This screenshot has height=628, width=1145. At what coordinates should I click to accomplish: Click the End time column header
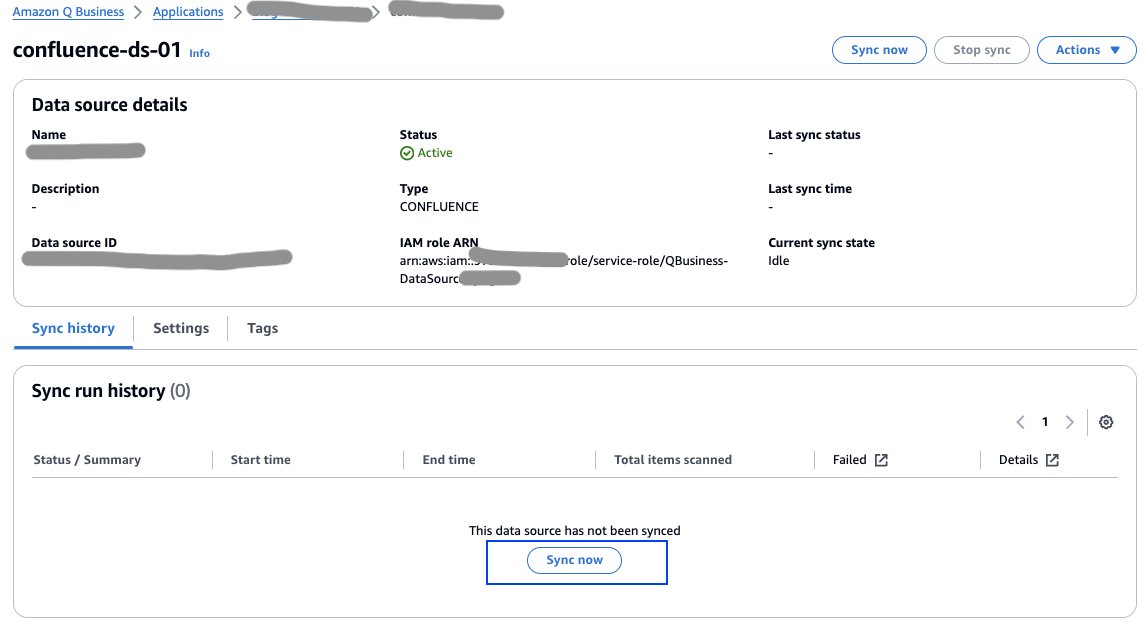(449, 460)
